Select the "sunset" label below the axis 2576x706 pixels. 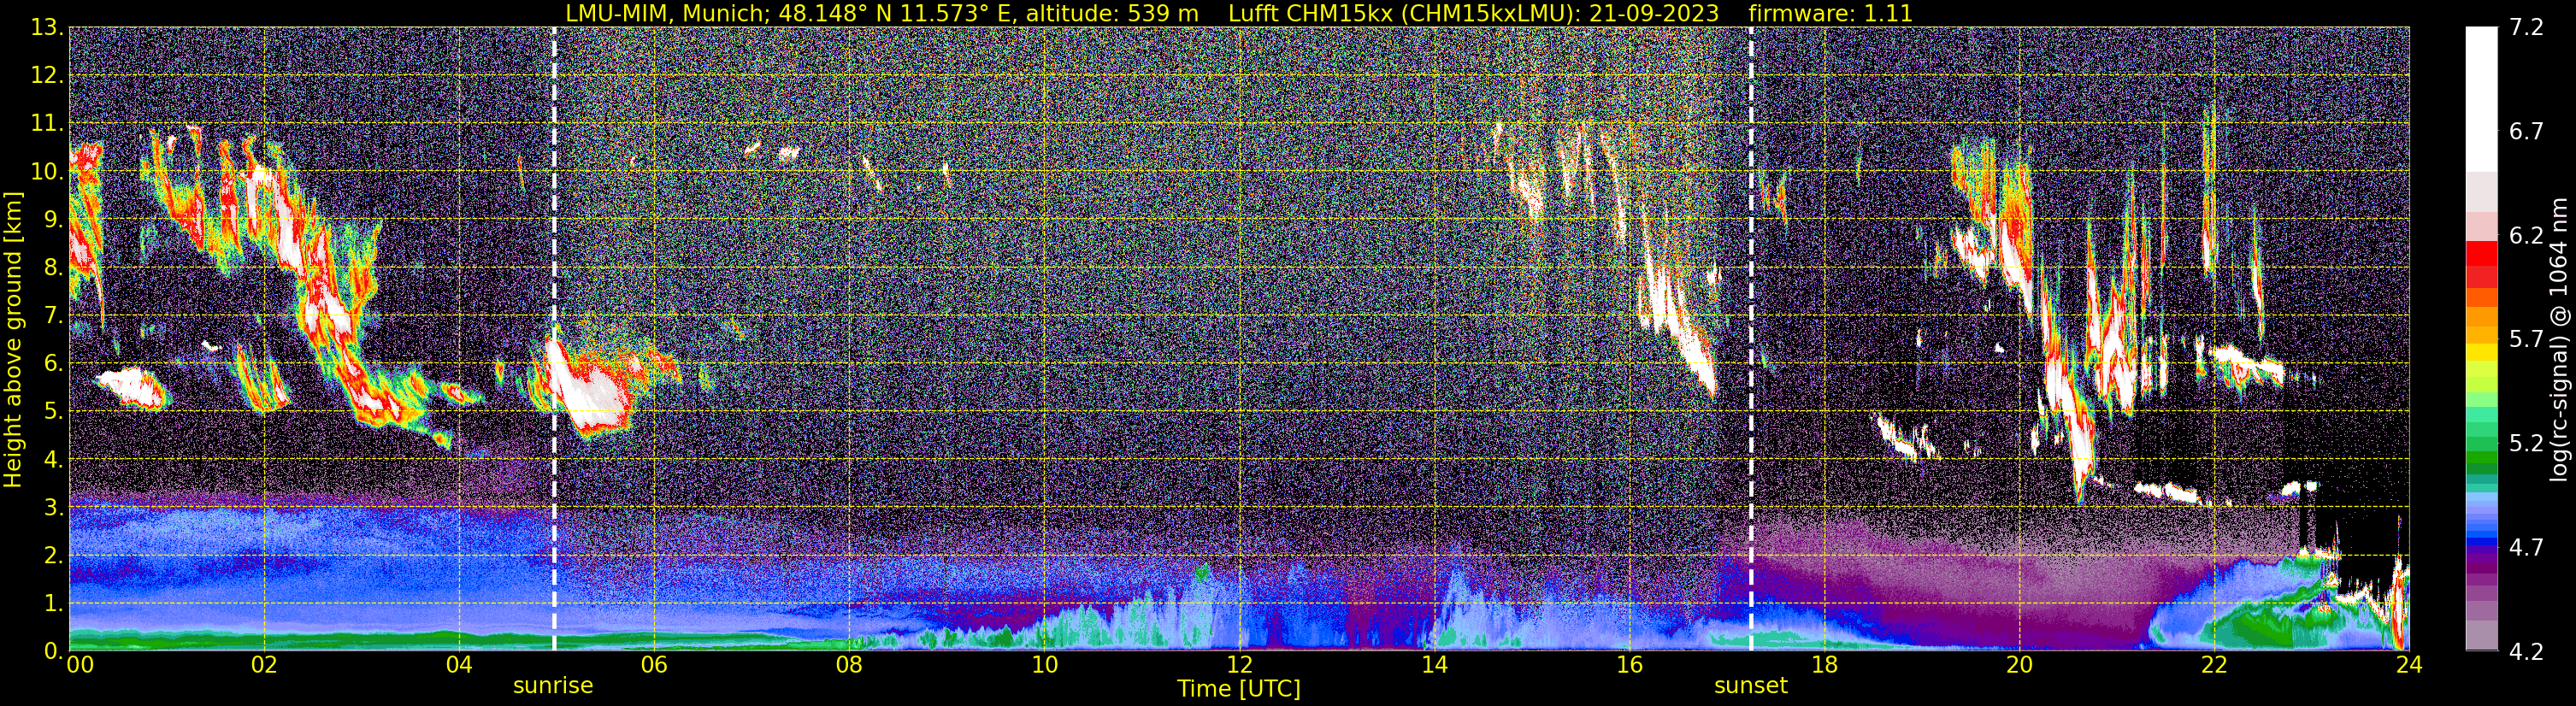pyautogui.click(x=1751, y=686)
